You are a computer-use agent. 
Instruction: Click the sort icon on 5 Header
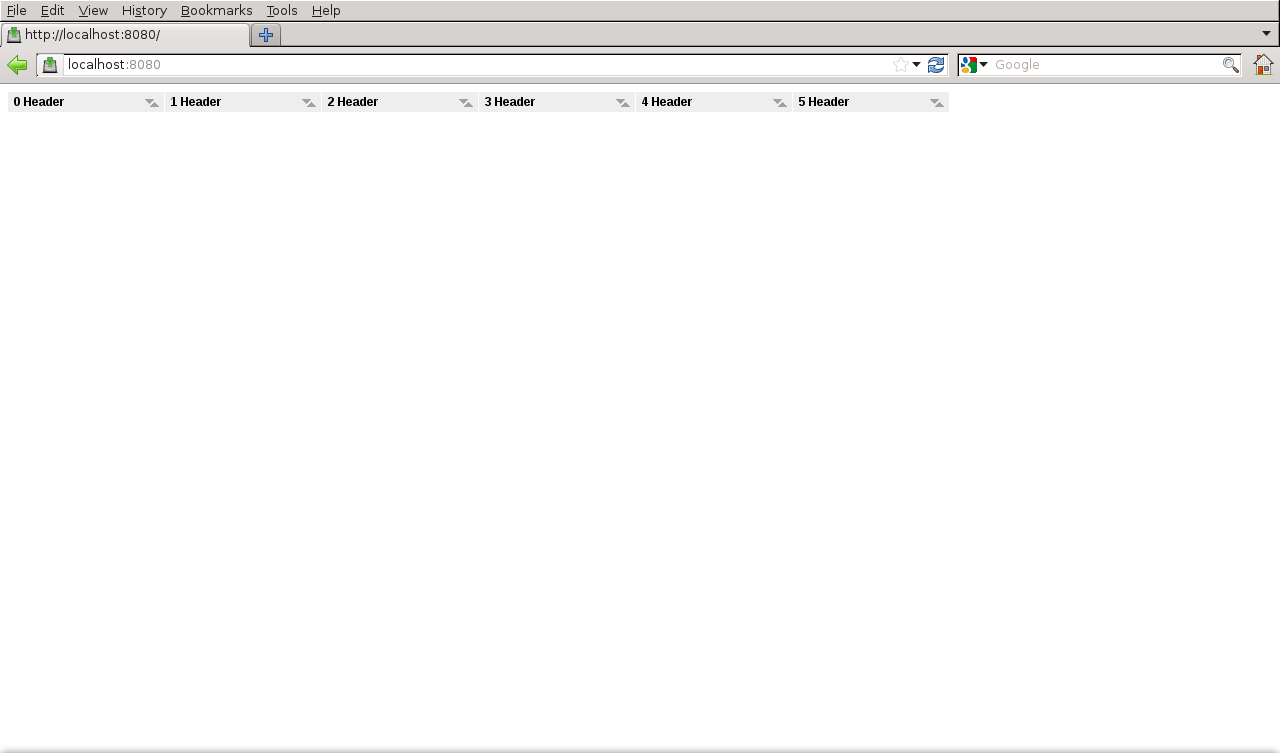tap(937, 102)
